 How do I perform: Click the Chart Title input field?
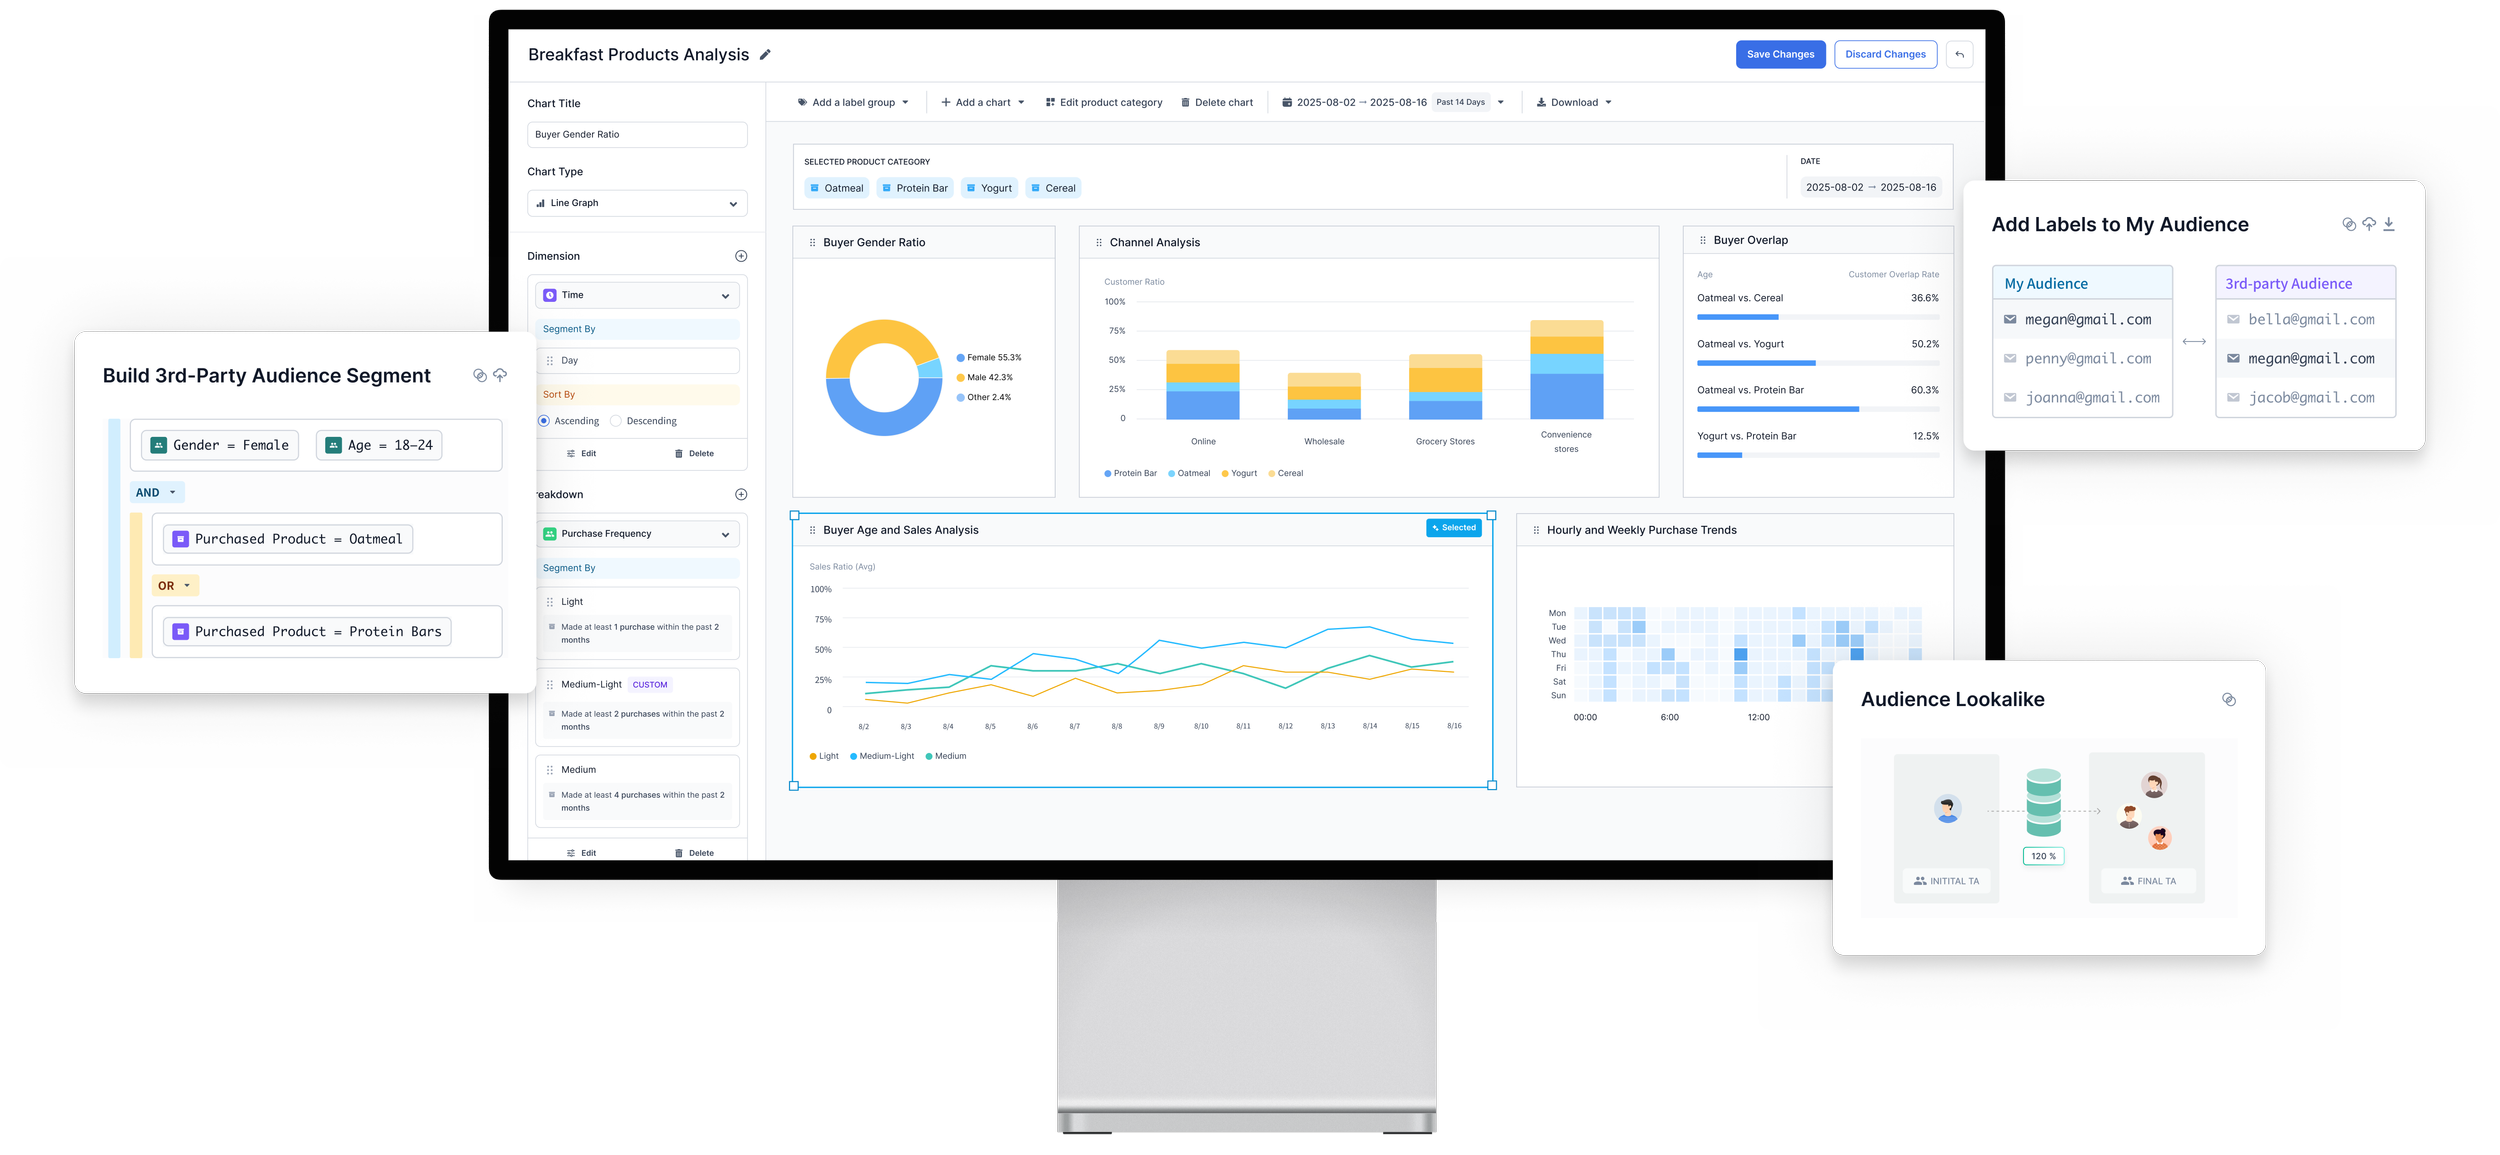(x=637, y=134)
